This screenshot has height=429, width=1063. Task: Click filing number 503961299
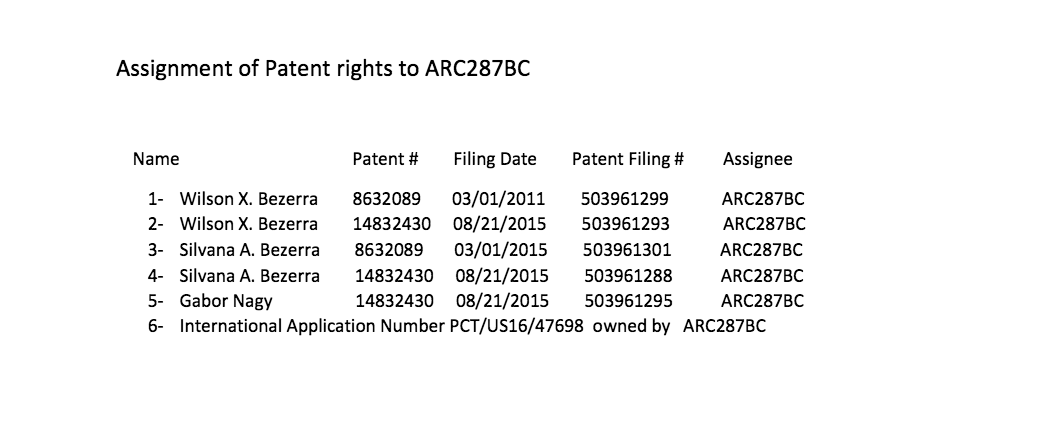click(625, 199)
